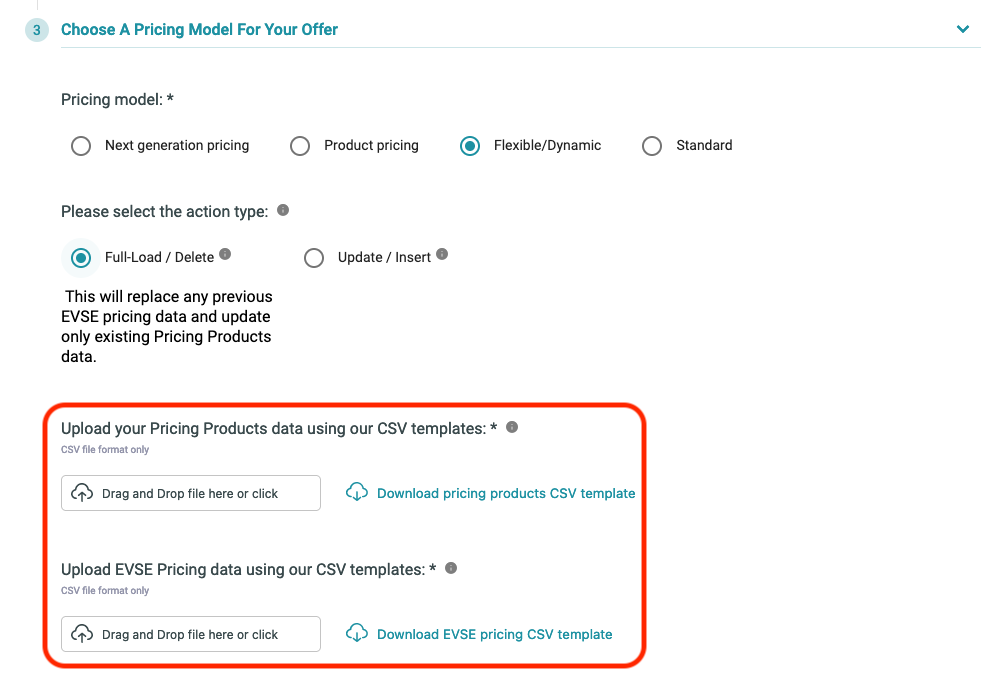Click cloud download icon for pricing products template

[x=357, y=492]
